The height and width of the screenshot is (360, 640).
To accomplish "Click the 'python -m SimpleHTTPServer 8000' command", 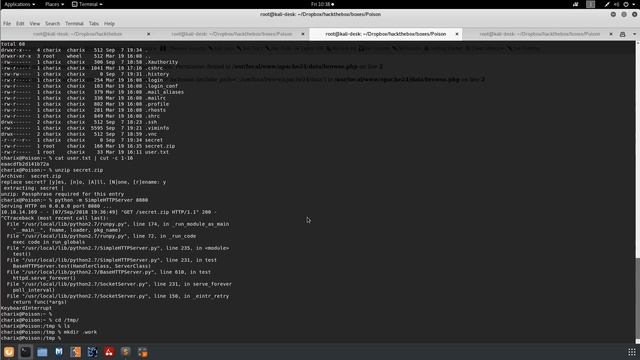I will coord(101,200).
